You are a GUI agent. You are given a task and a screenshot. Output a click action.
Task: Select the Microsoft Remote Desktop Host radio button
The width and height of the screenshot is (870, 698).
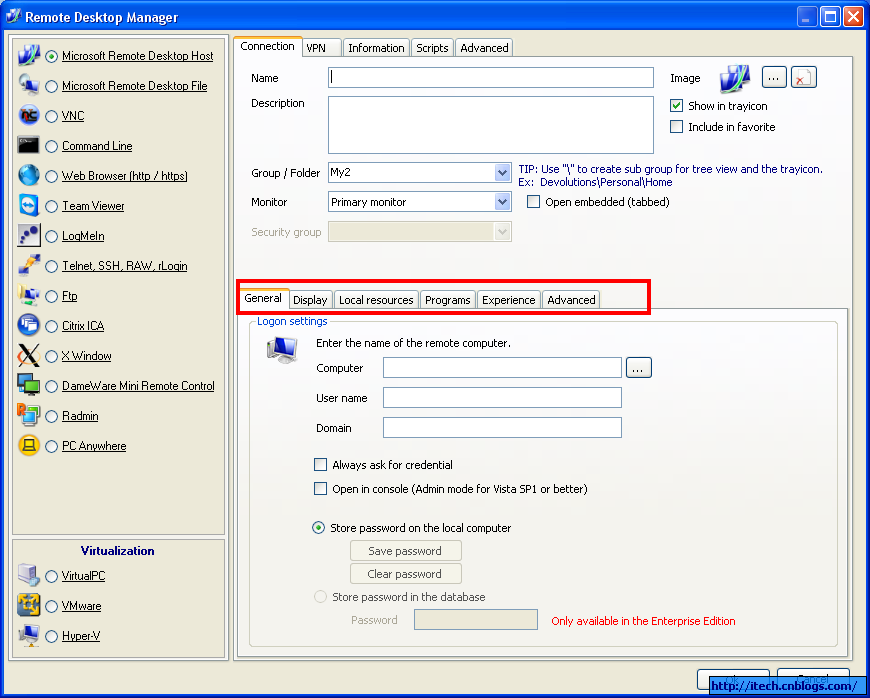point(52,56)
